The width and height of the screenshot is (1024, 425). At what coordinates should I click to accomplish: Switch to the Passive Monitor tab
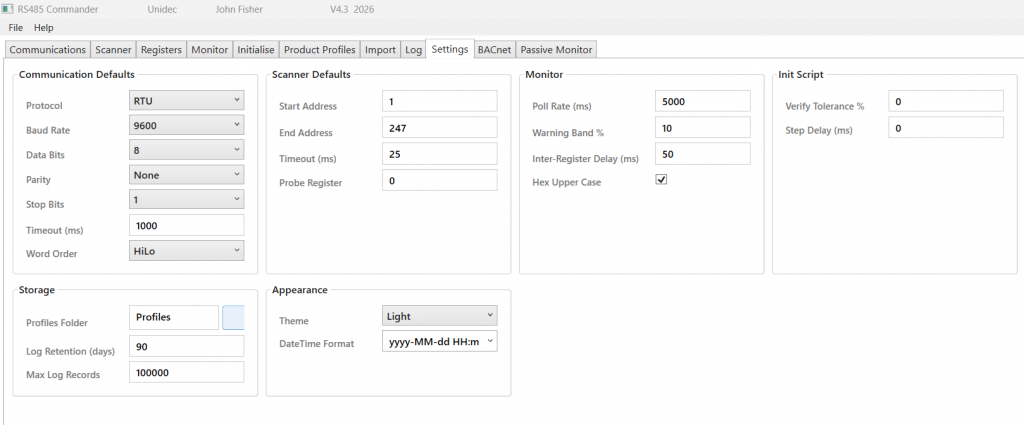557,49
